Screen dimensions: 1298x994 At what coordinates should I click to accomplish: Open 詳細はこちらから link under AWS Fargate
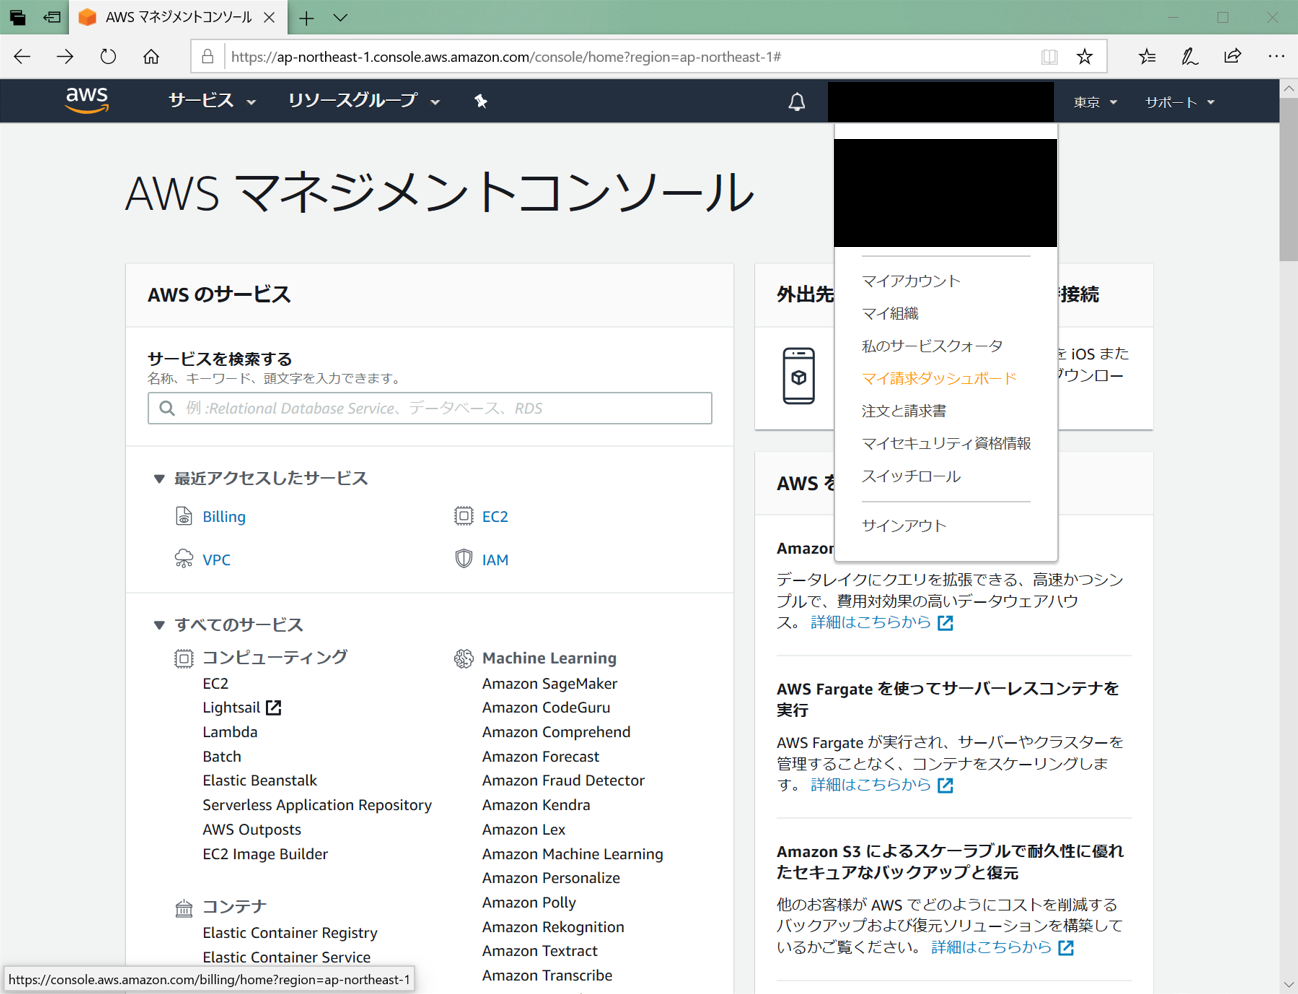[881, 785]
